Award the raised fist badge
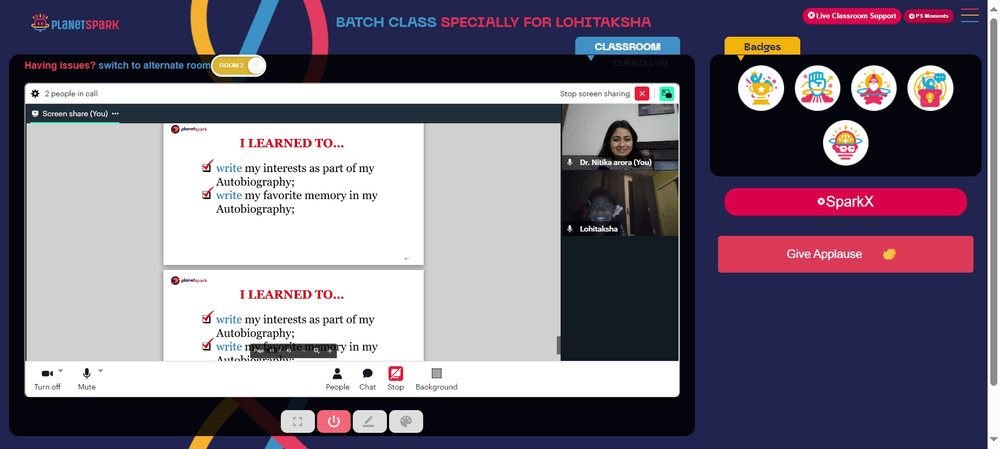Image resolution: width=1000 pixels, height=449 pixels. coord(818,88)
